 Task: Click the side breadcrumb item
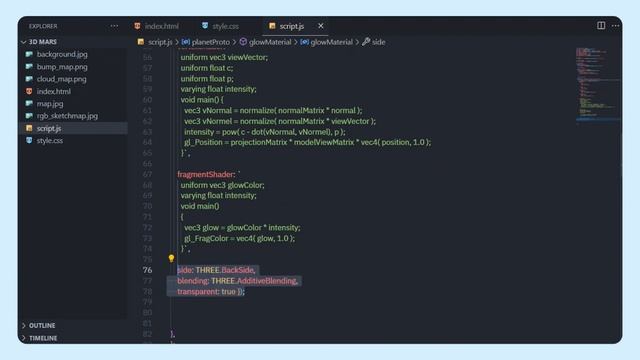(378, 42)
